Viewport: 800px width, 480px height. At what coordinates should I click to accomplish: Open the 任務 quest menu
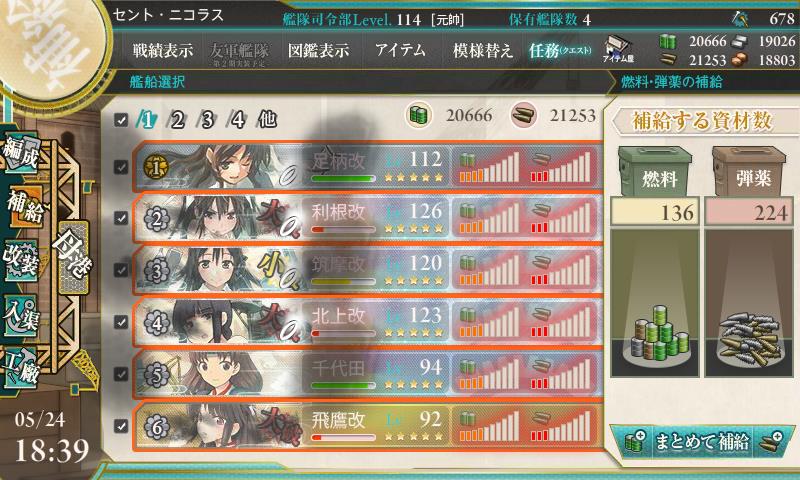560,50
